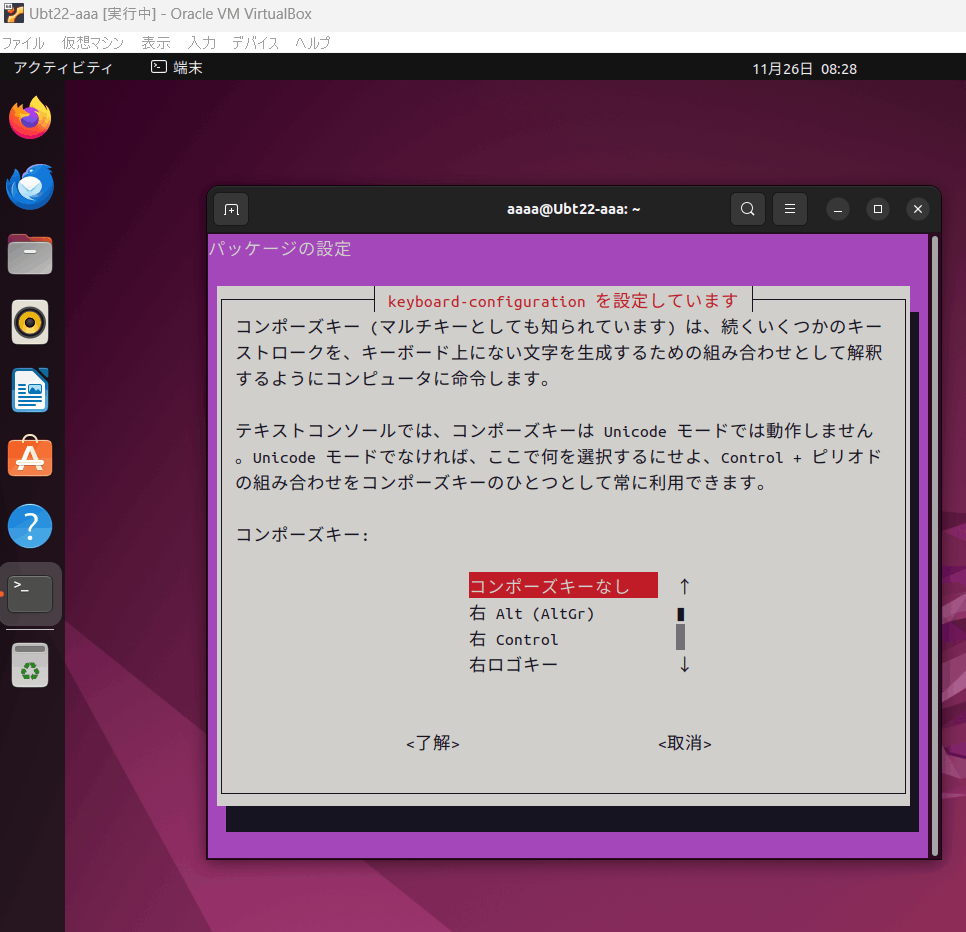Open the 表示 menu
Screen dimensions: 966x932
(x=155, y=43)
